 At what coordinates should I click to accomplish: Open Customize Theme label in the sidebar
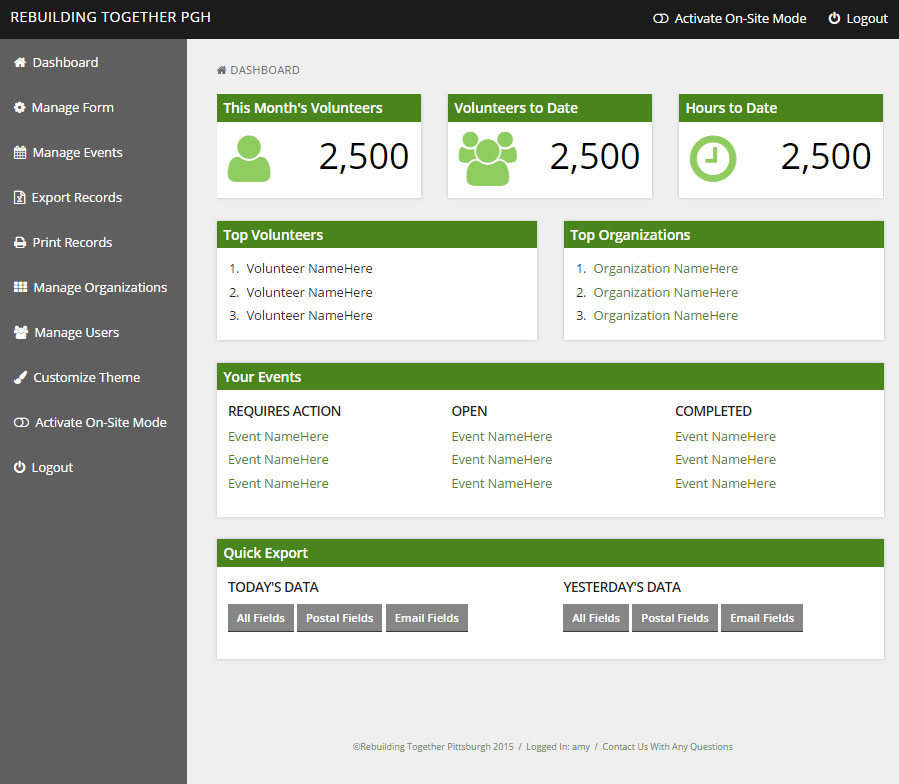87,377
